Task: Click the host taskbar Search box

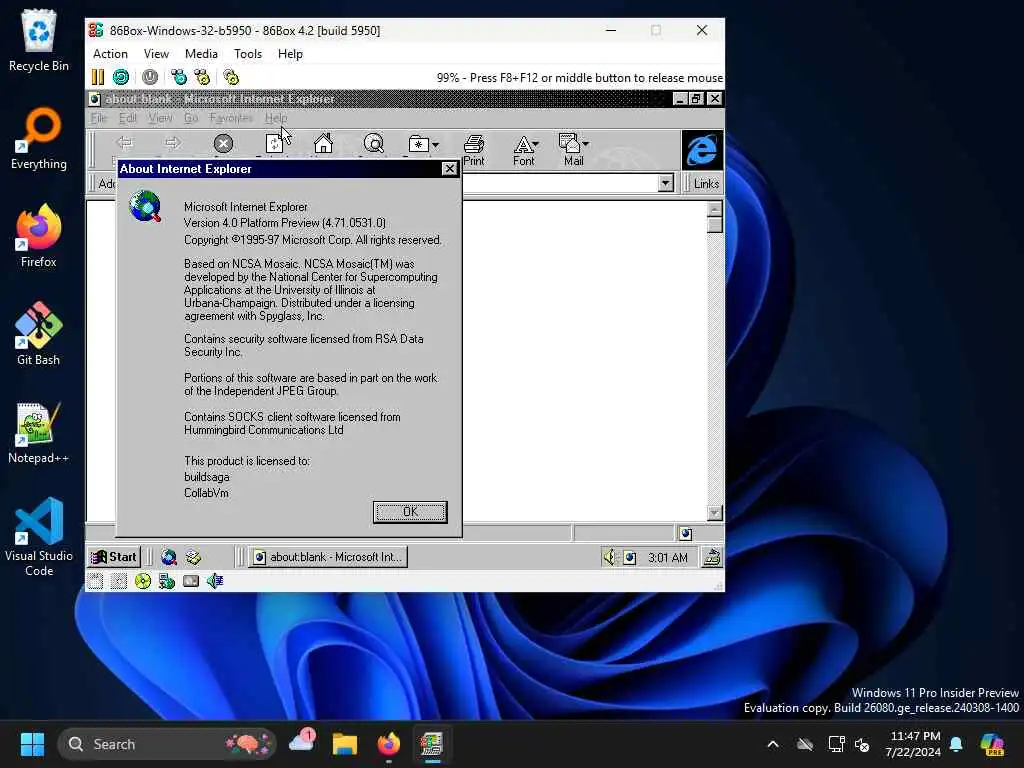Action: (x=167, y=744)
